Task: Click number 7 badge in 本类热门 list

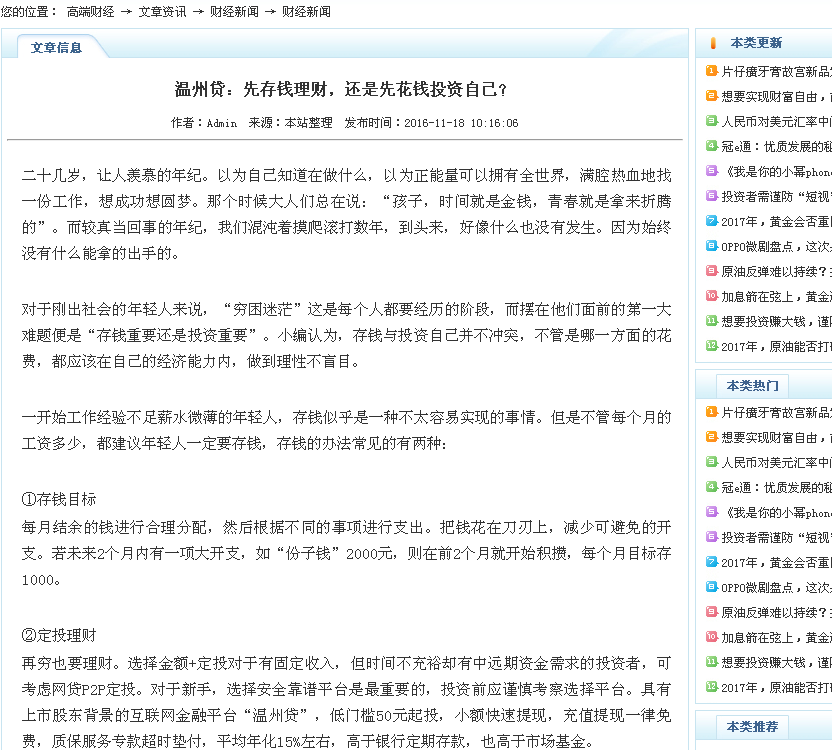Action: tap(711, 562)
